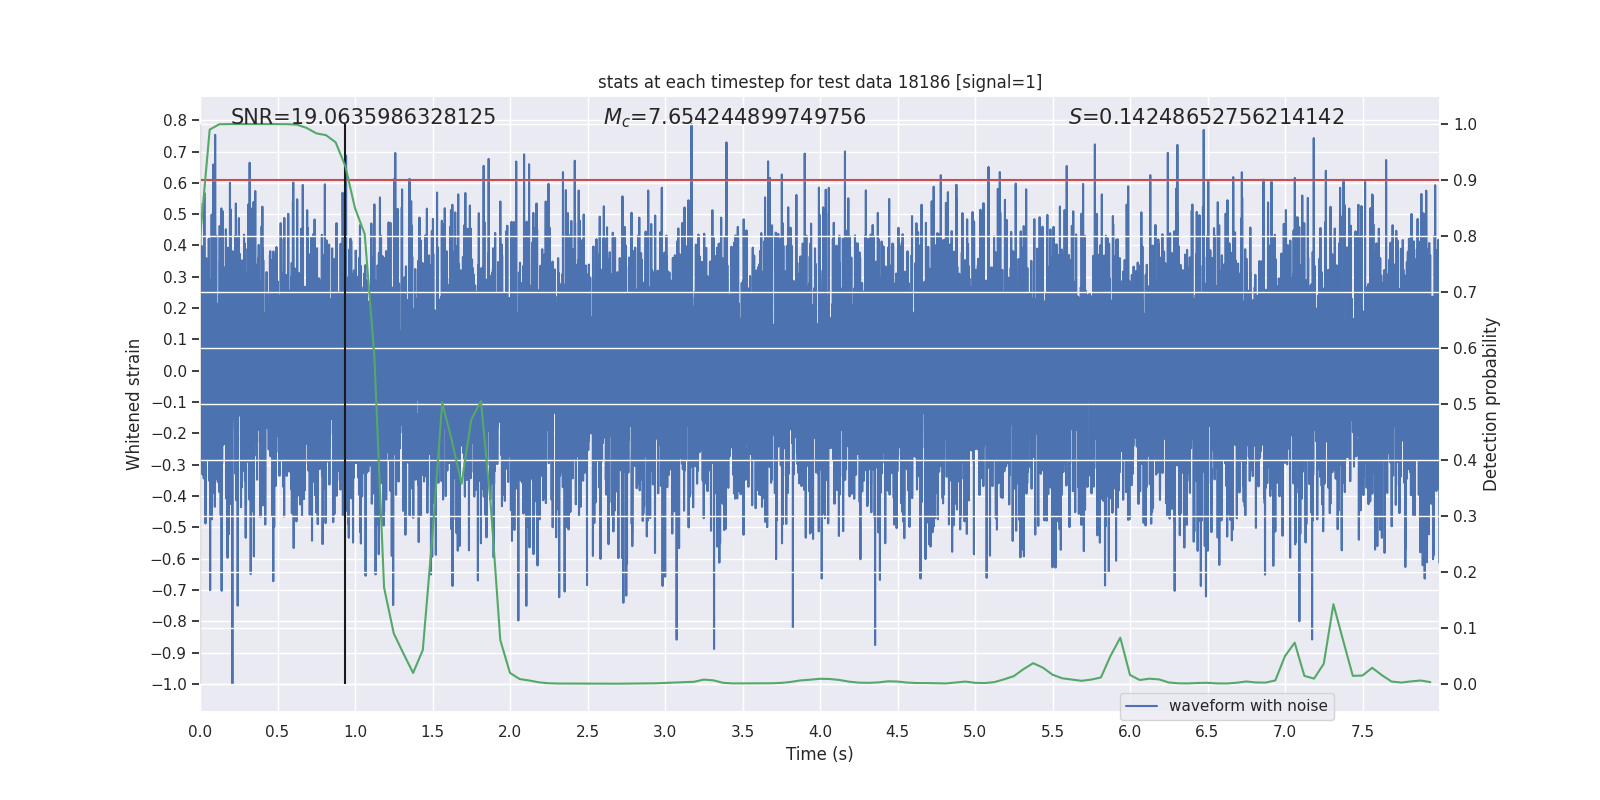Screen dimensions: 1600x800
Task: Click the S=0.1424 annotation text
Action: [x=1206, y=117]
